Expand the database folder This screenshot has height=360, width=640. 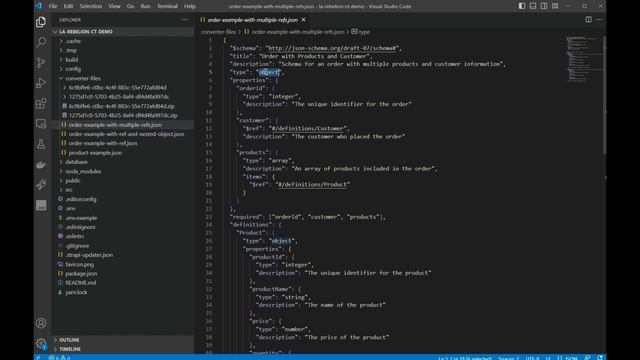[123, 162]
